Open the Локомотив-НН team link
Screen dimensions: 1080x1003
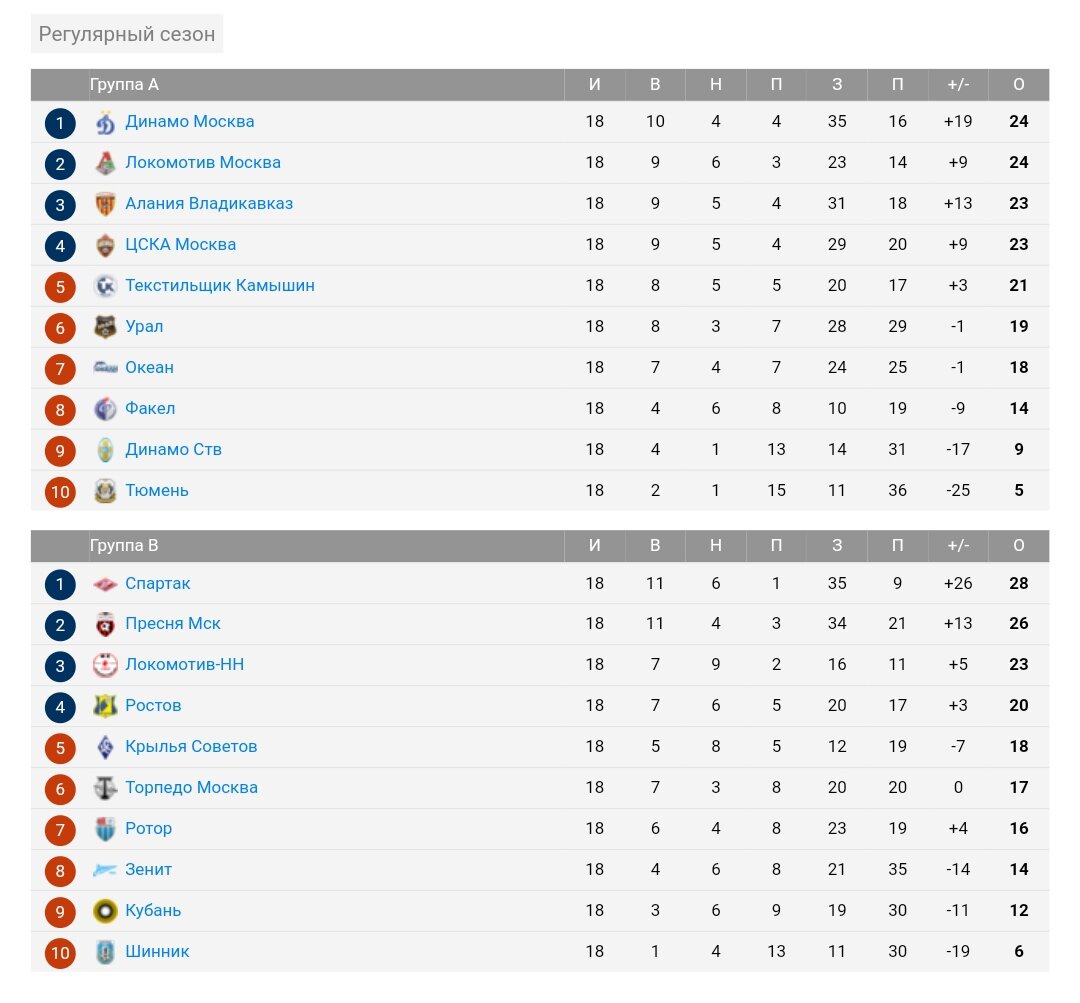[x=185, y=664]
